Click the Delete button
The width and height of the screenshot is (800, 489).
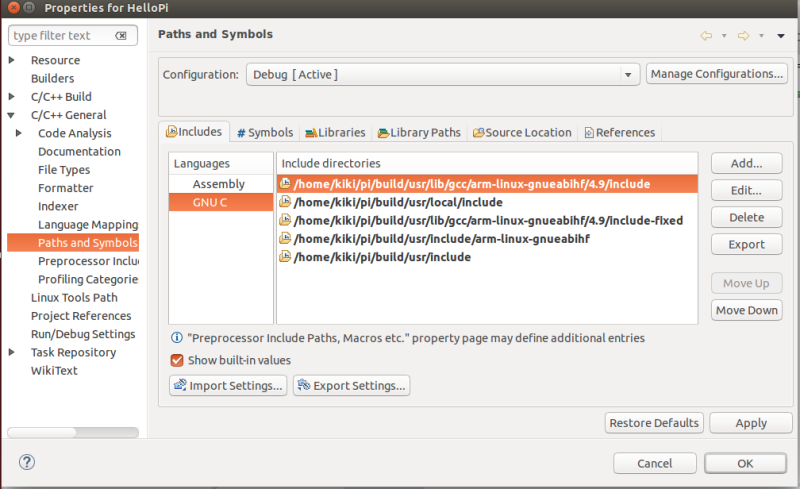click(746, 217)
